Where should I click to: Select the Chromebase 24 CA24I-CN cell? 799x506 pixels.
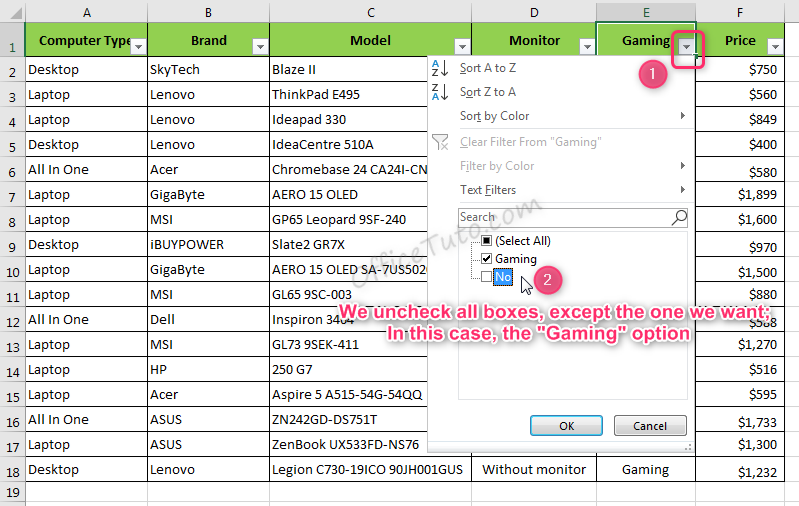coord(349,170)
